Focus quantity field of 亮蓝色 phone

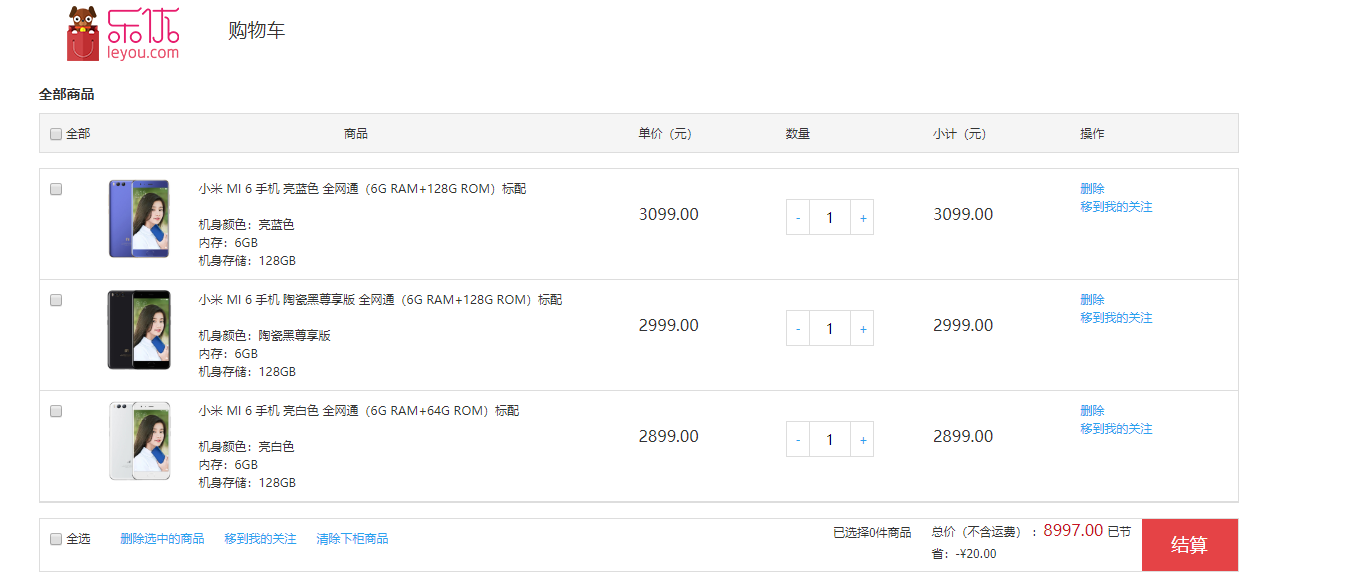tap(830, 218)
